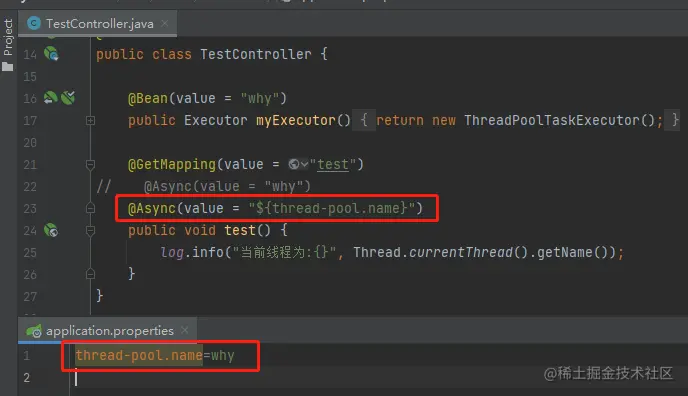Click the "test" URL mapping link
Viewport: 688px width, 396px height.
(x=333, y=164)
